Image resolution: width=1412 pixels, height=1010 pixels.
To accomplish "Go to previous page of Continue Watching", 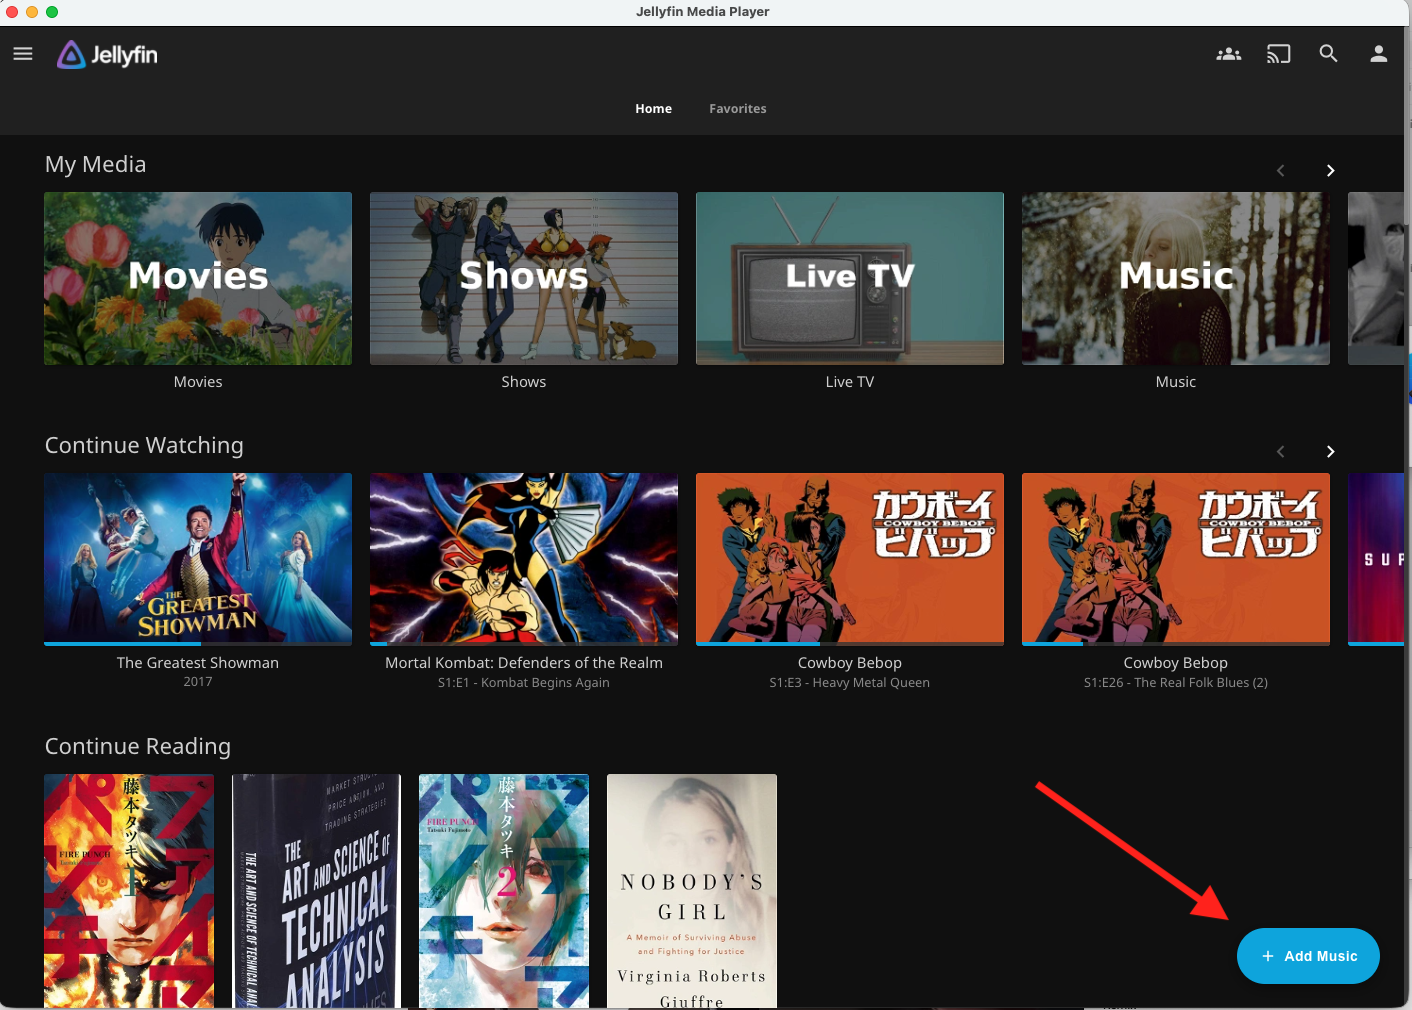I will (x=1280, y=452).
